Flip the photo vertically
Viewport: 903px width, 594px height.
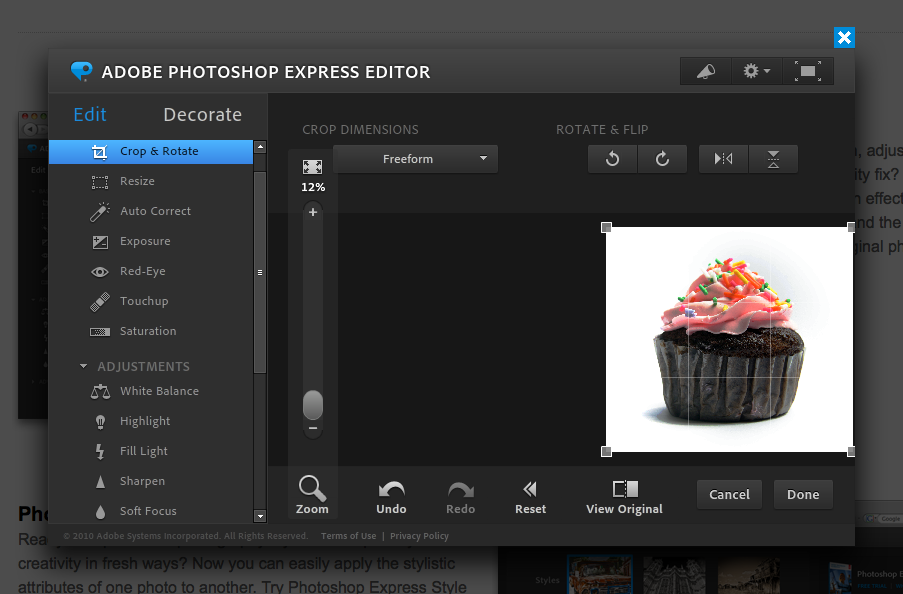coord(773,159)
